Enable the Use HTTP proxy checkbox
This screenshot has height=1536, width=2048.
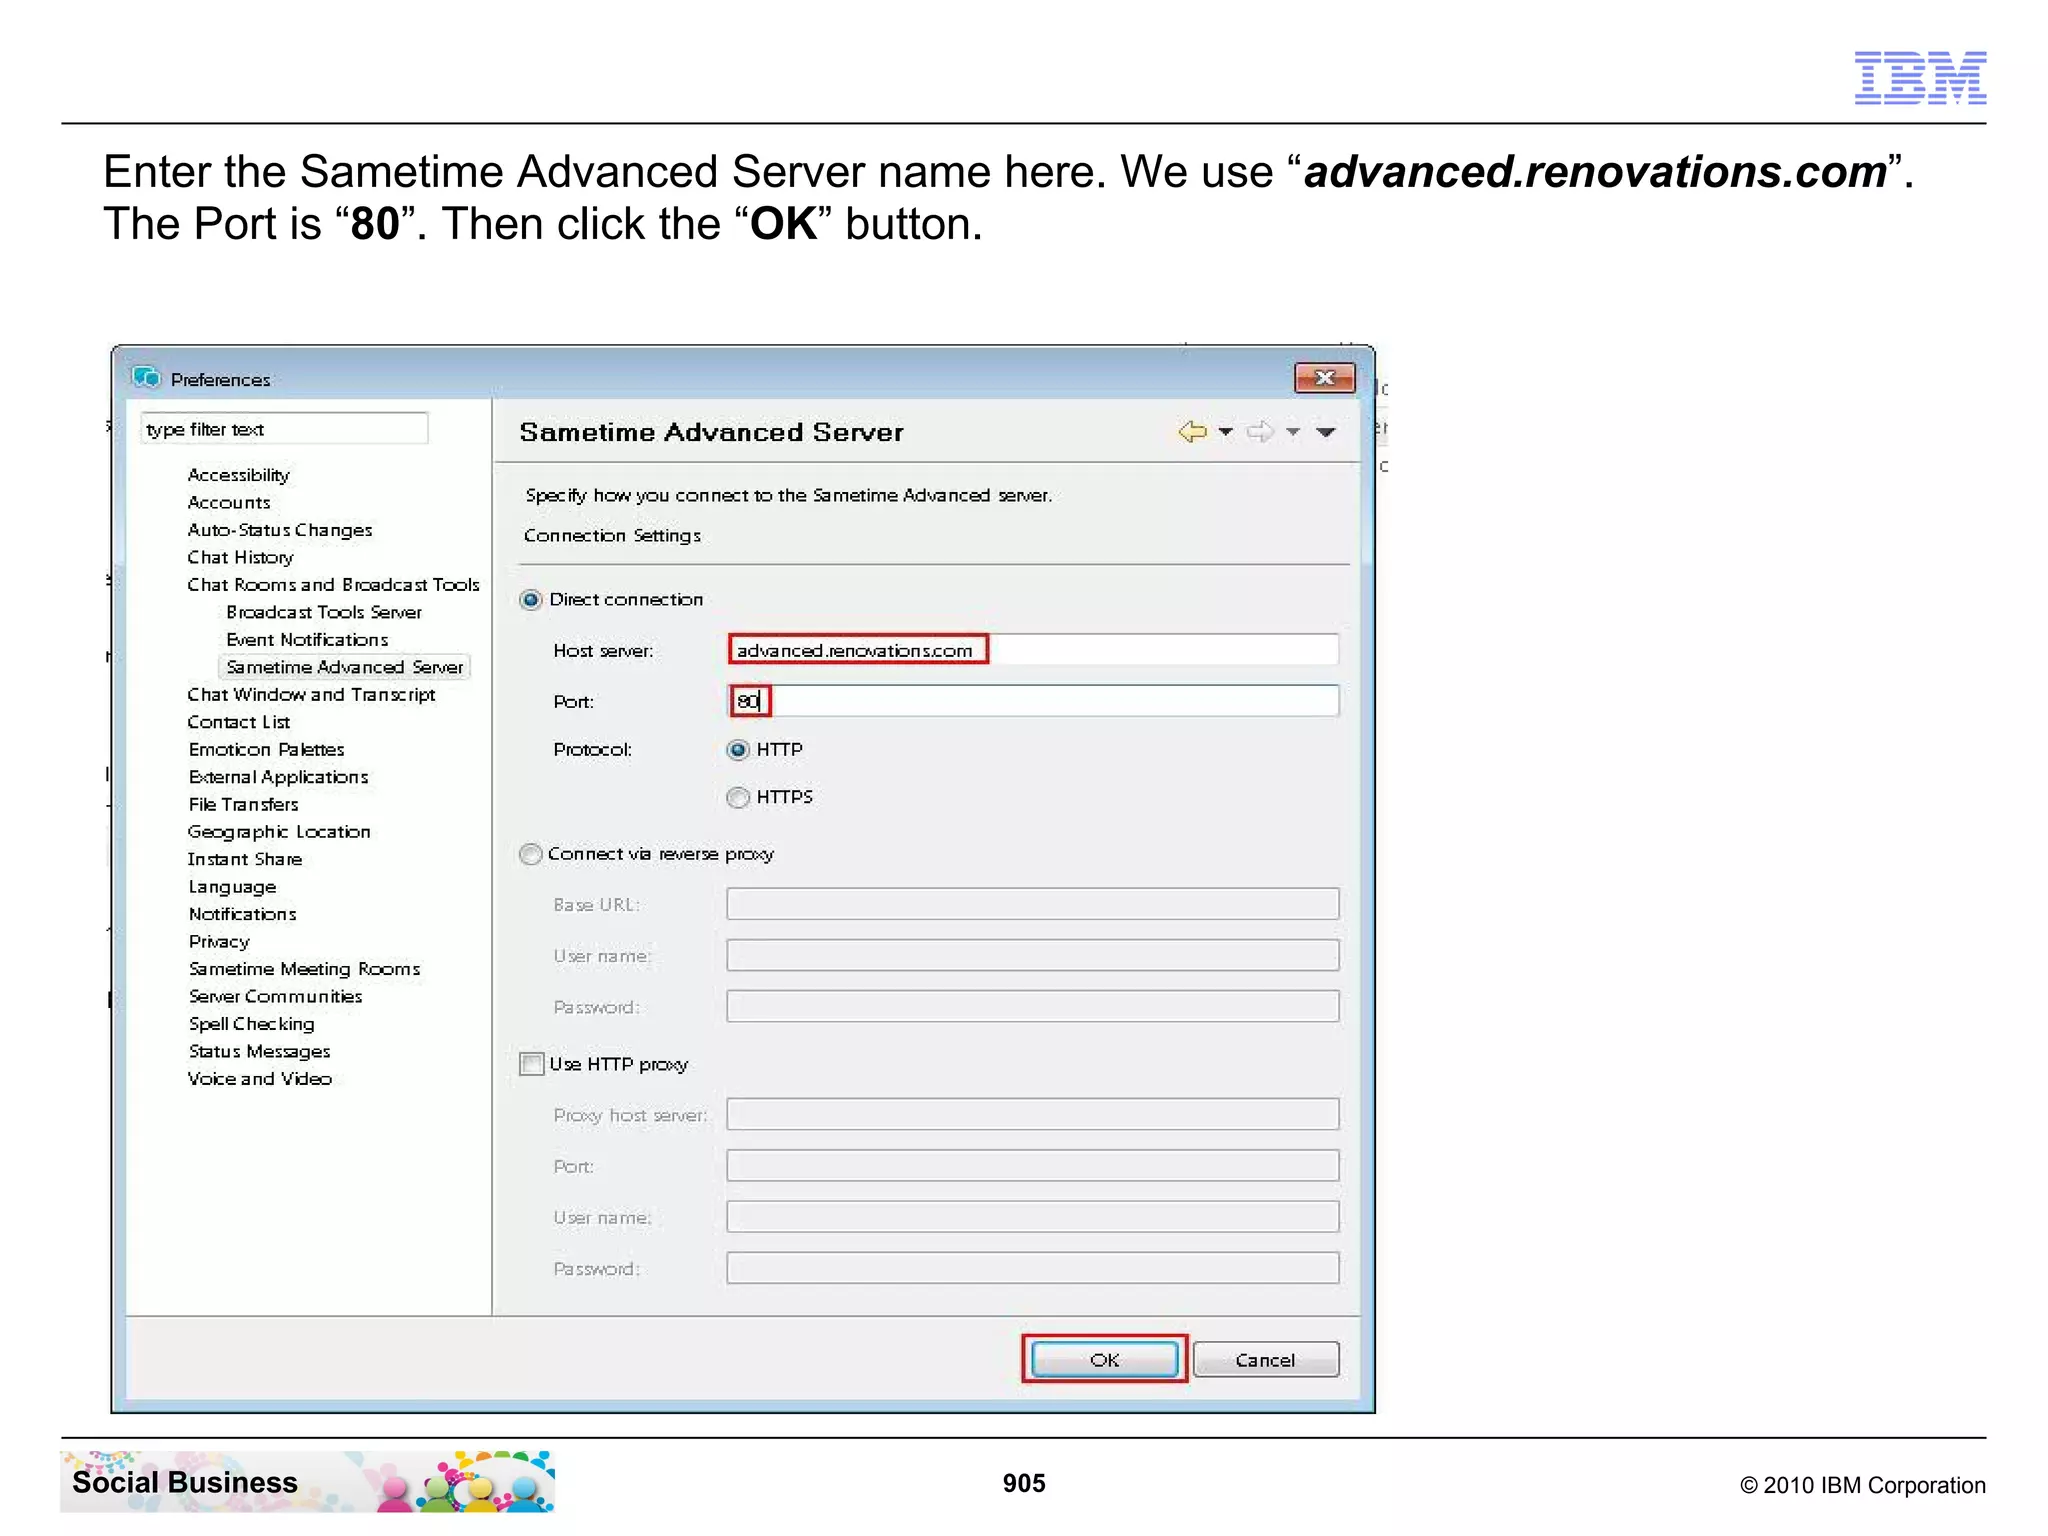[532, 1064]
